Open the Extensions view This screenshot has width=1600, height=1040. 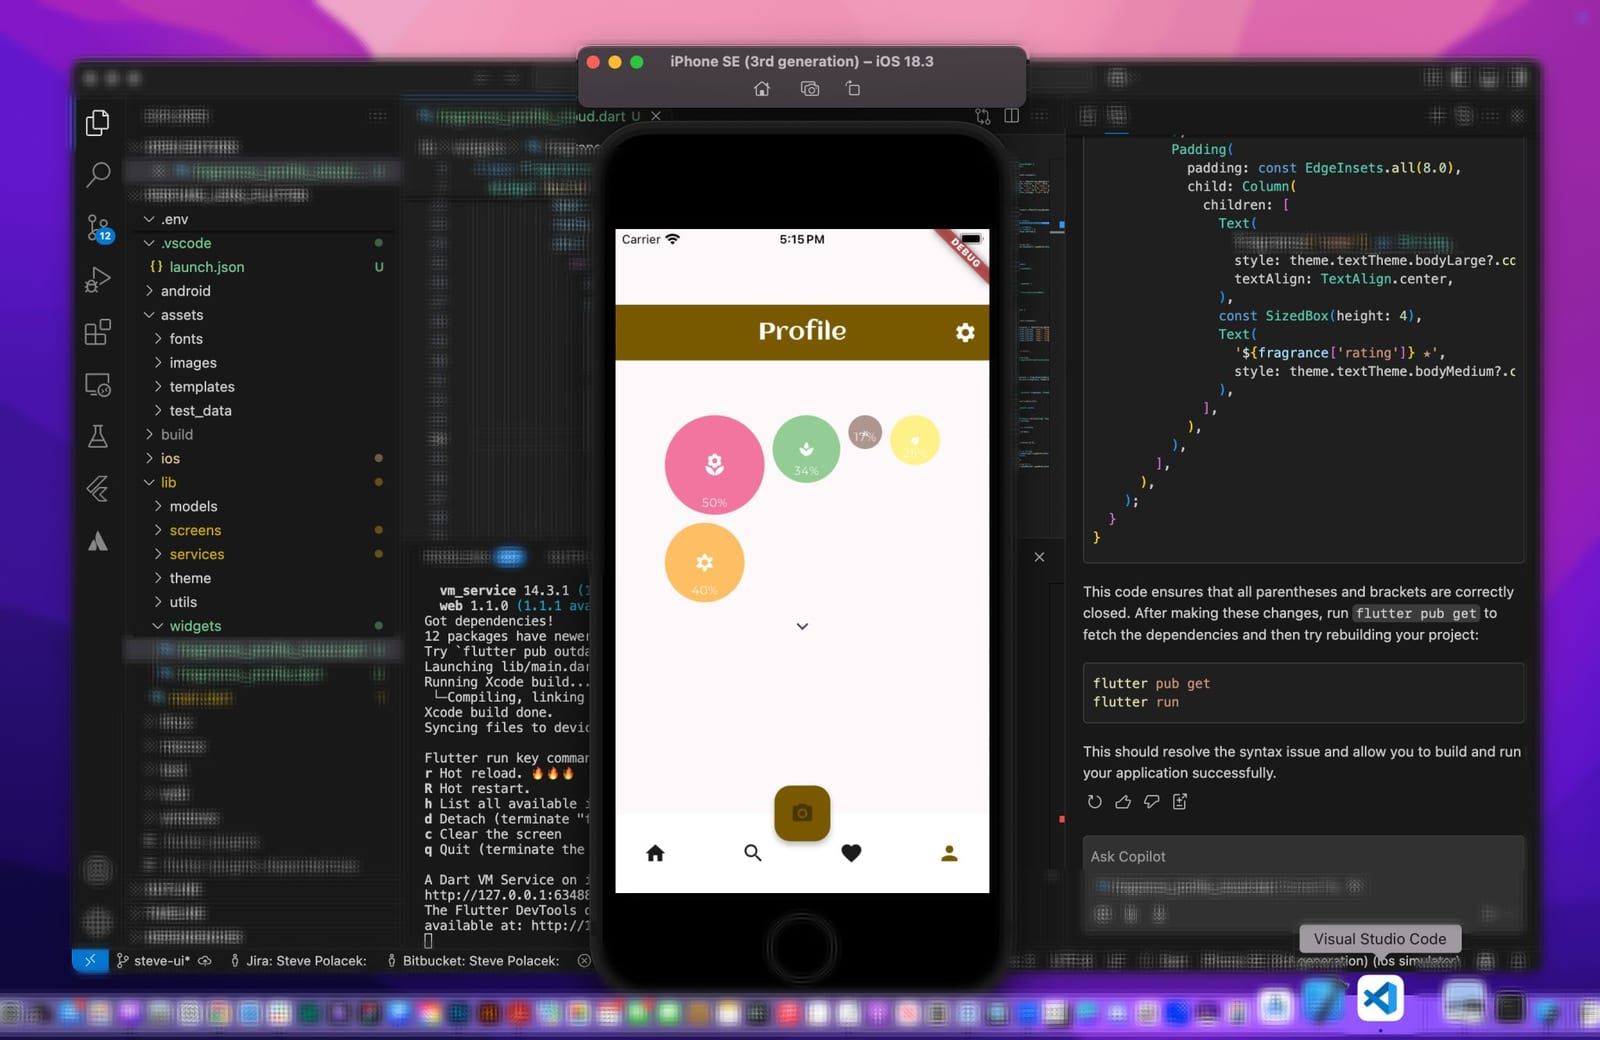(x=97, y=332)
